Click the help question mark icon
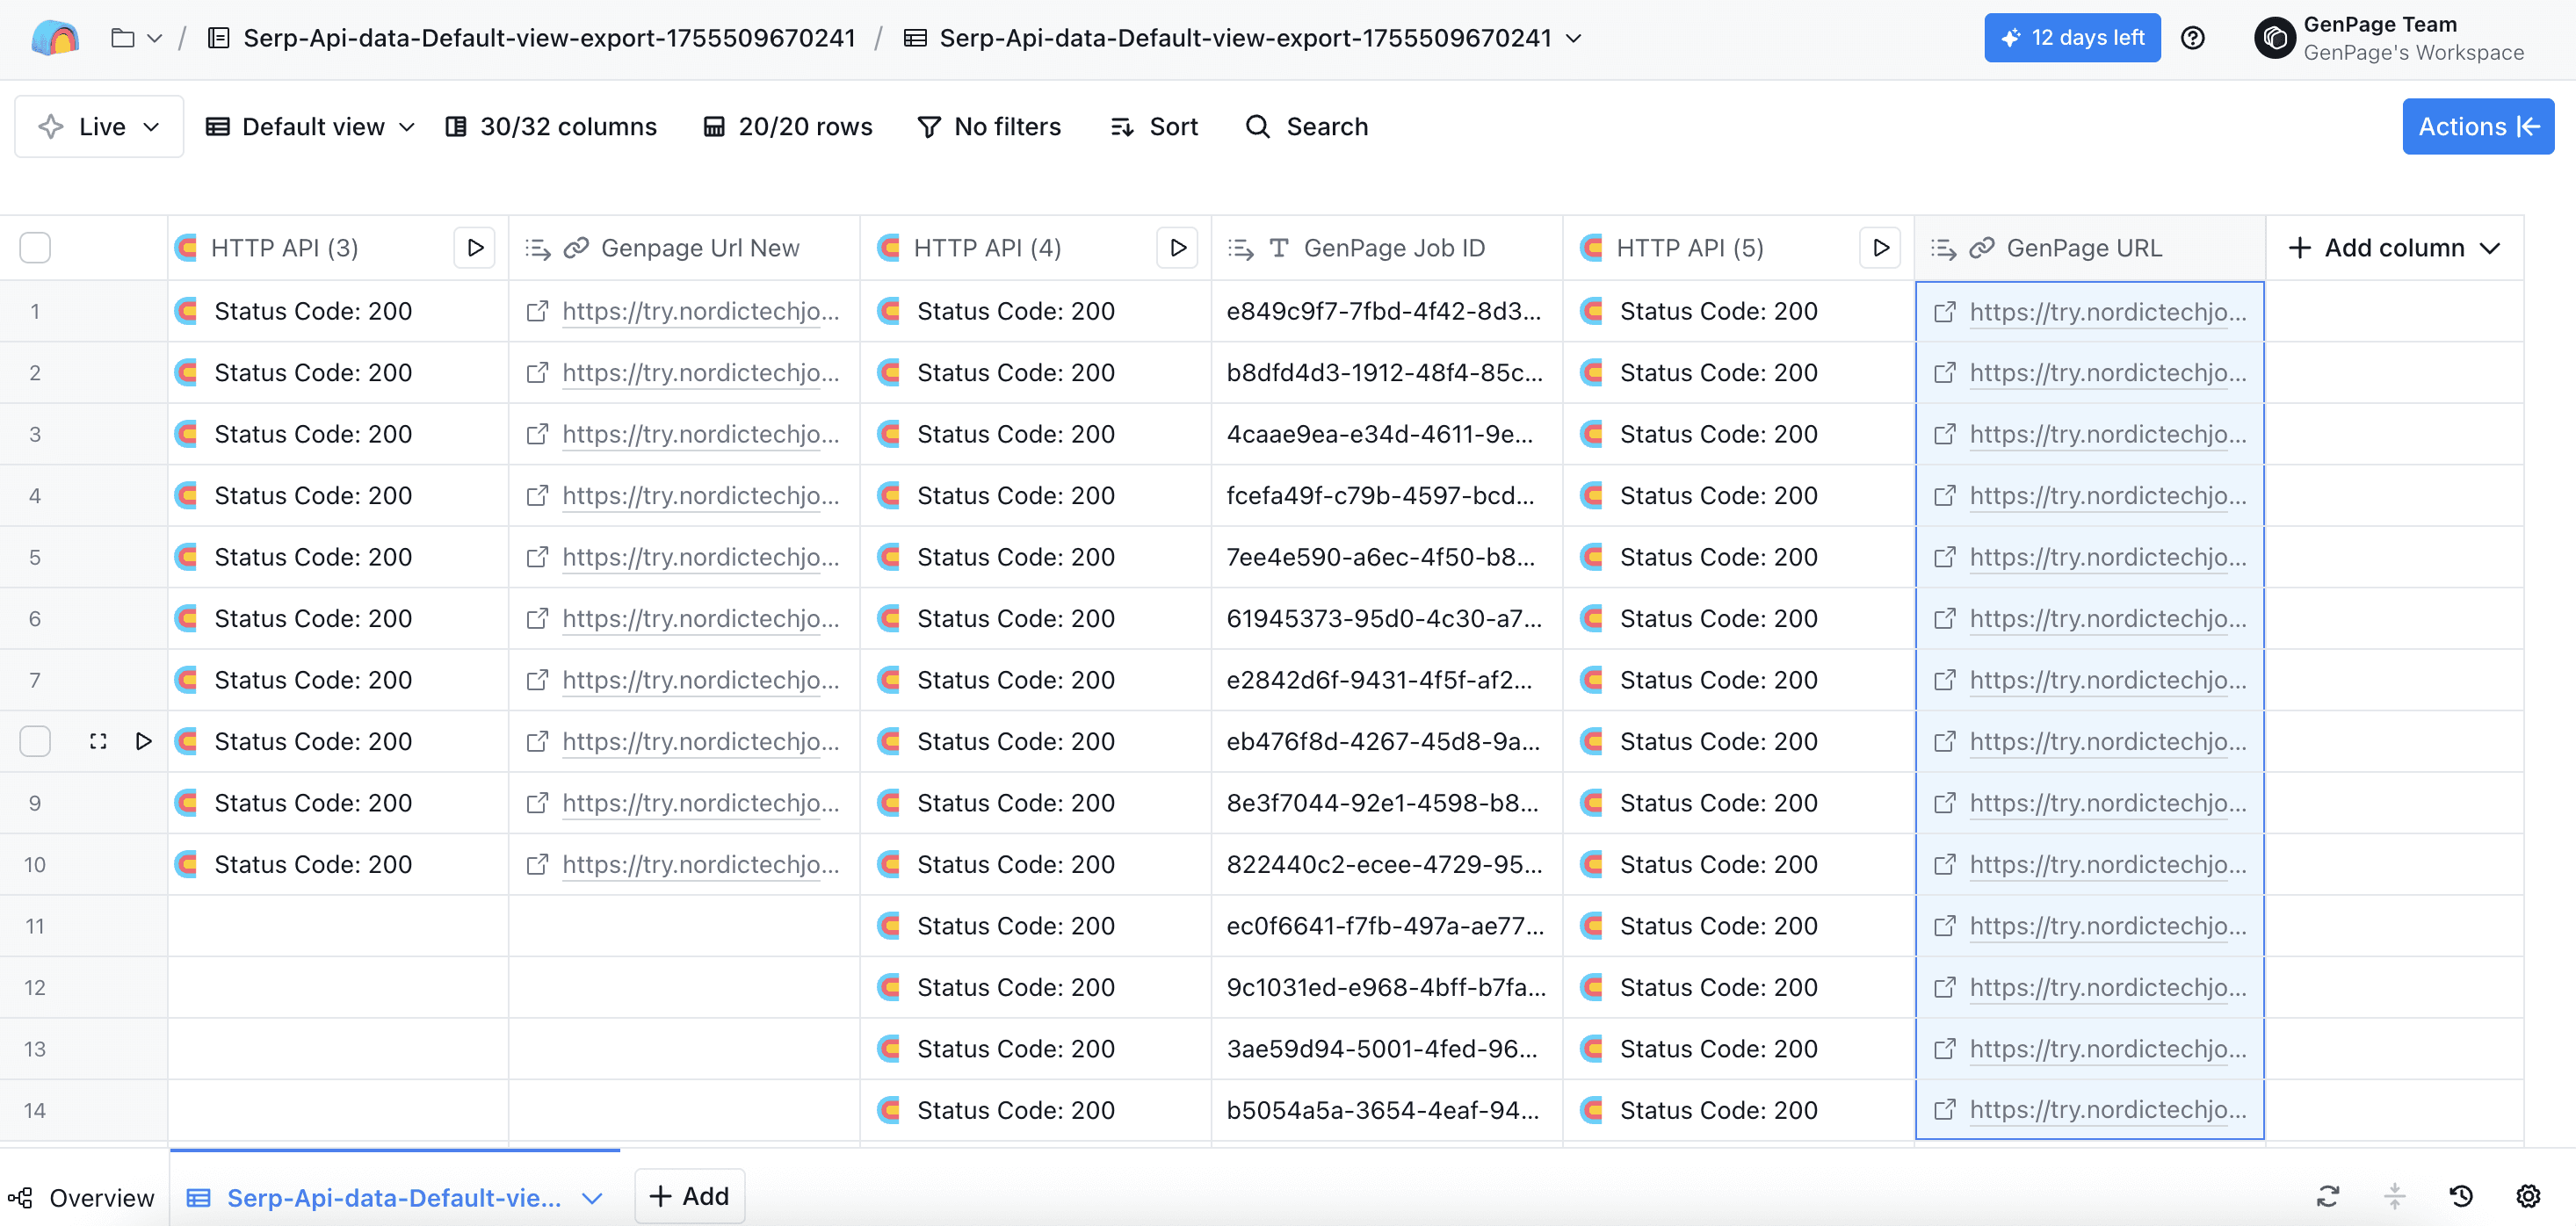This screenshot has width=2576, height=1226. (2192, 38)
